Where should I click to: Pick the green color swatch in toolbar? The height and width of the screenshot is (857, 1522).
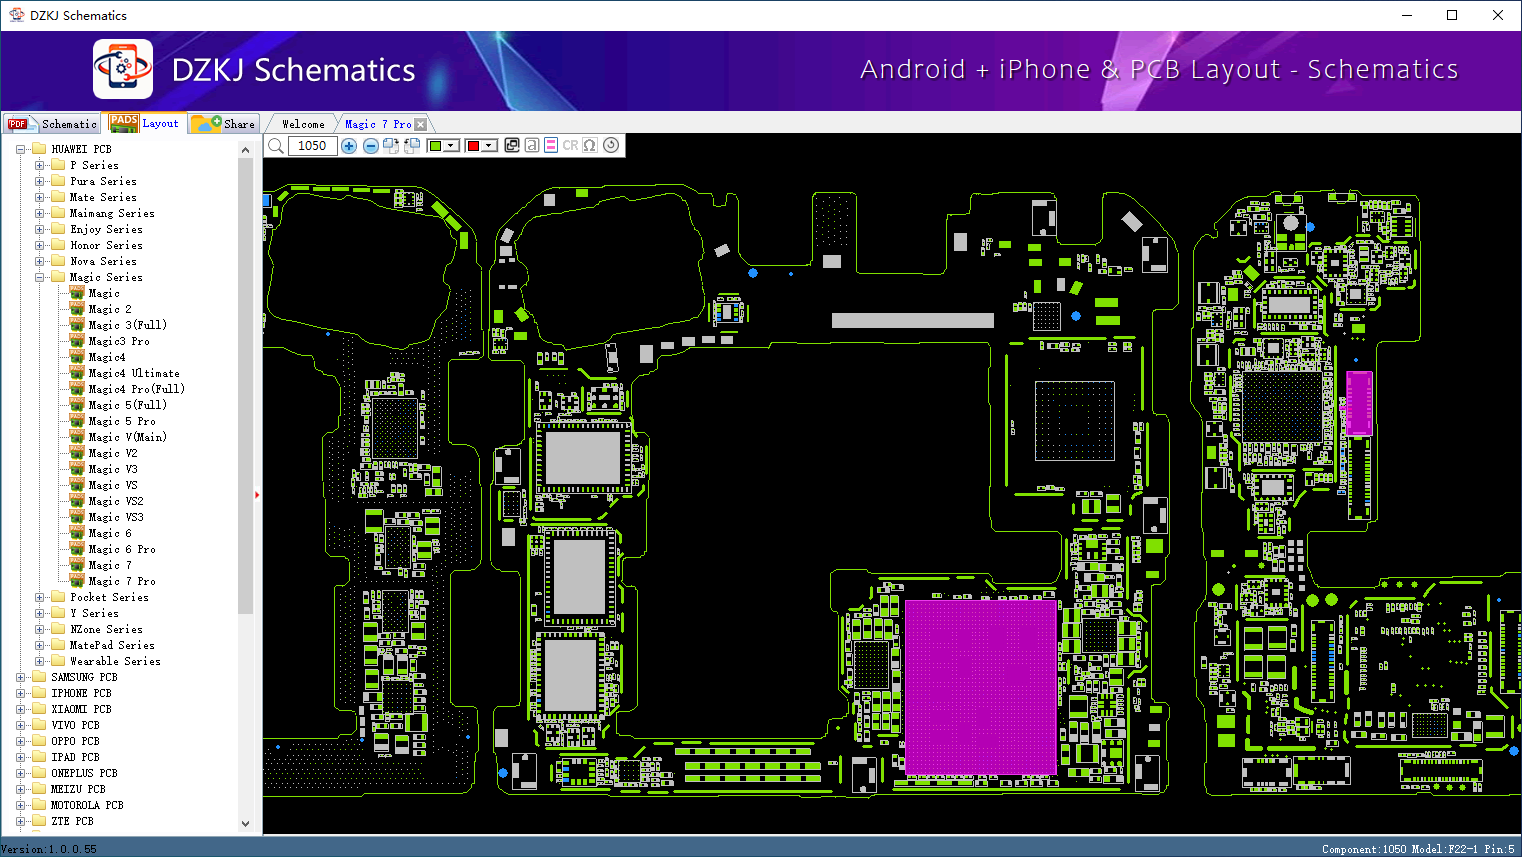pyautogui.click(x=435, y=146)
